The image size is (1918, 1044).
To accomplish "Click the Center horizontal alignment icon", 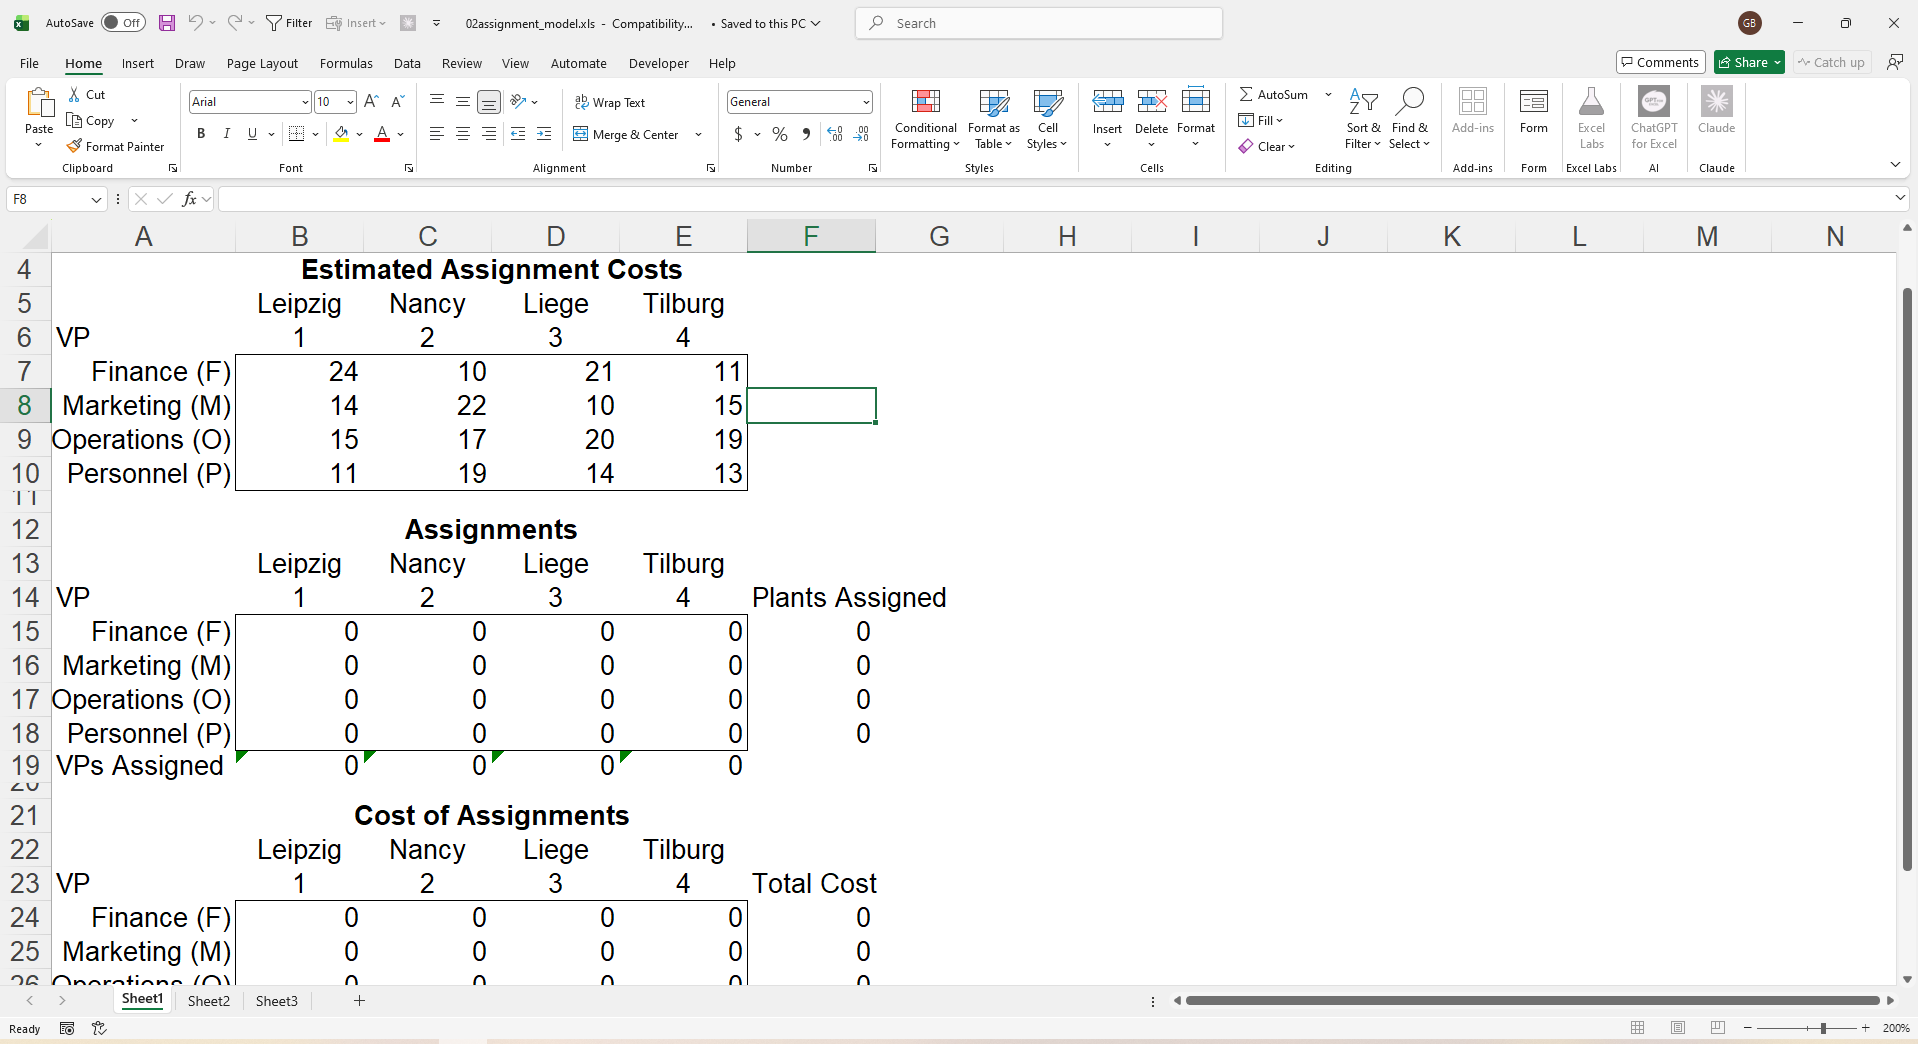I will 463,133.
